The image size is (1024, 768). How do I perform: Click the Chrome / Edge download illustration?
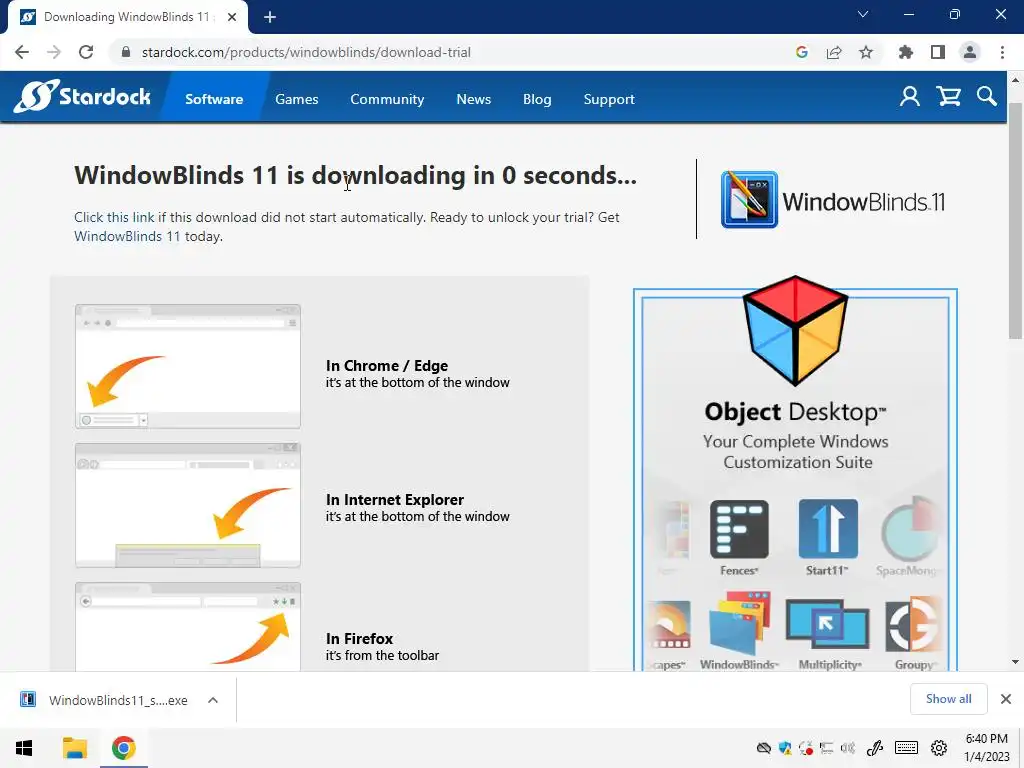coord(187,366)
